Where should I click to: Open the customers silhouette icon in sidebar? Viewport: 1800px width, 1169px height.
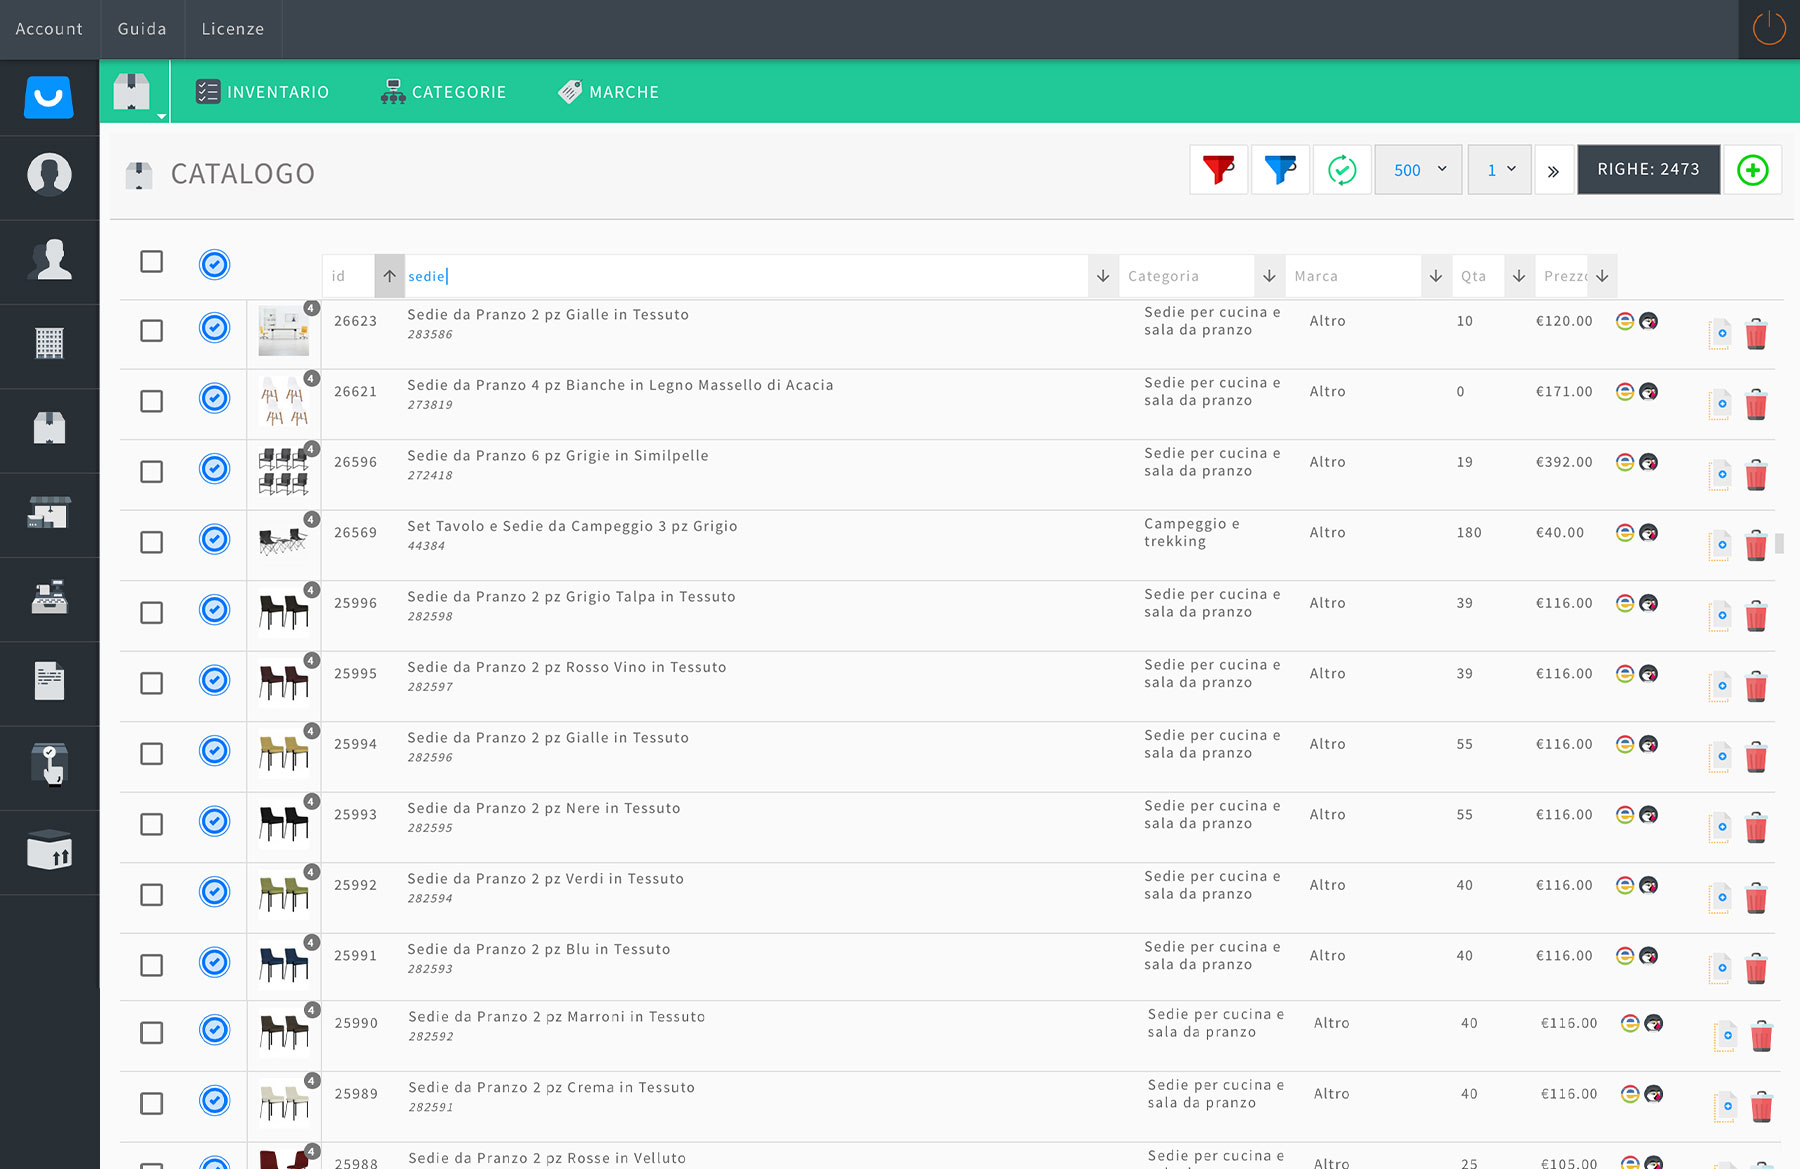point(49,259)
